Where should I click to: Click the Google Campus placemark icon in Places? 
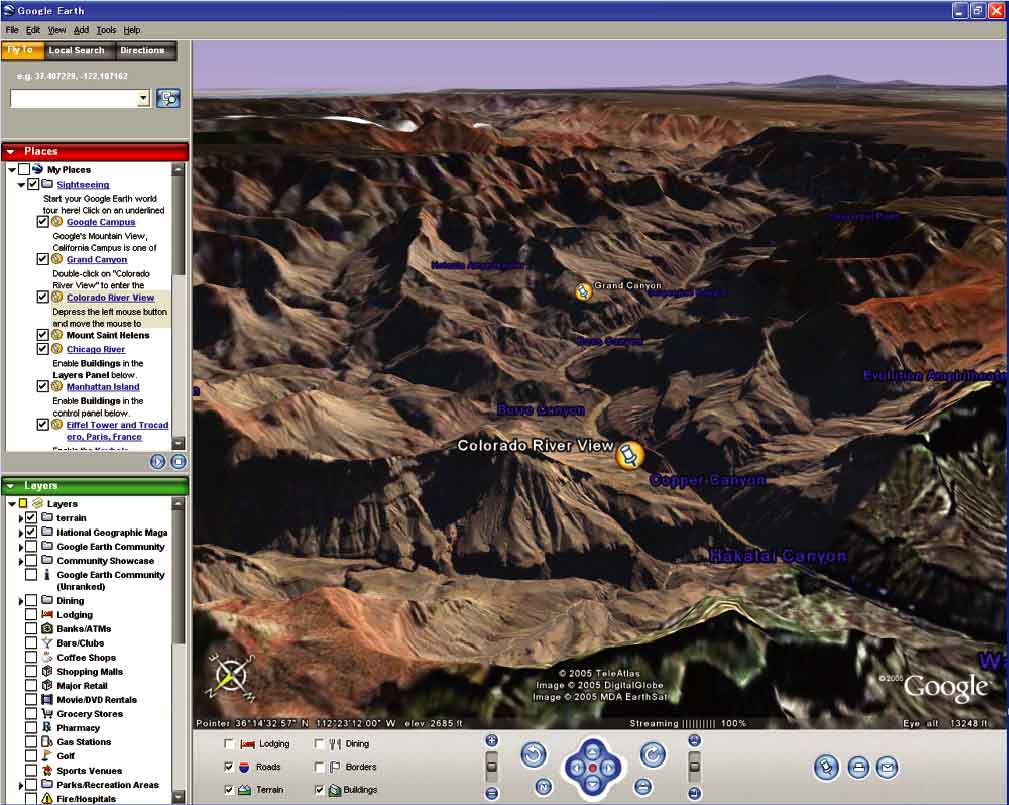57,221
